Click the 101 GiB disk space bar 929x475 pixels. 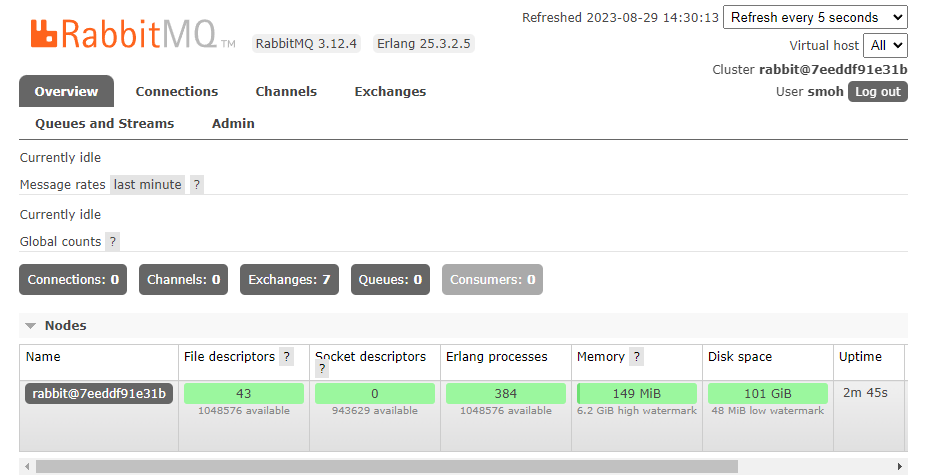pos(768,393)
